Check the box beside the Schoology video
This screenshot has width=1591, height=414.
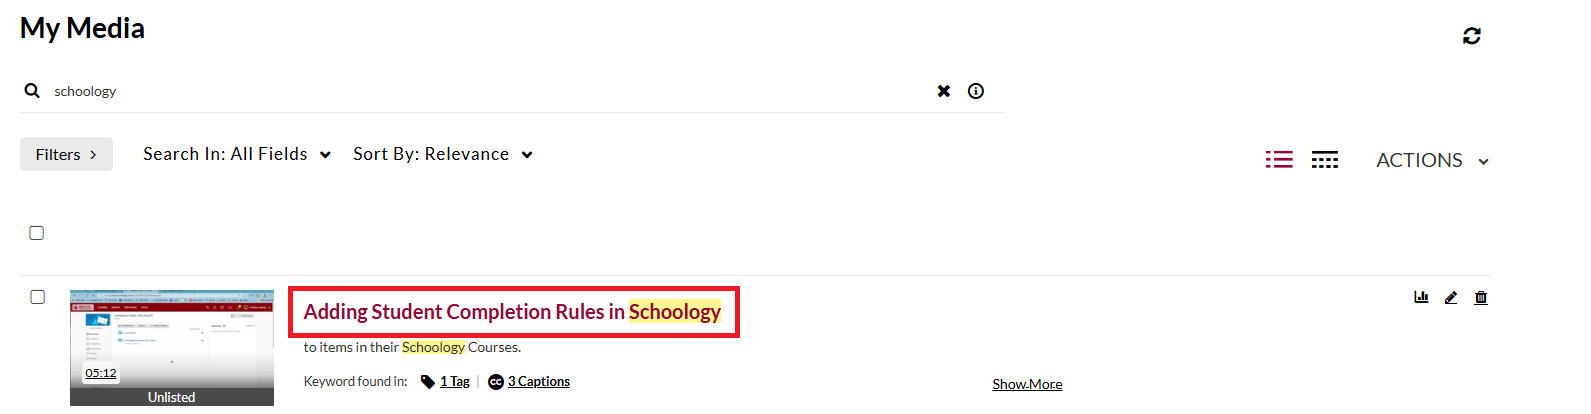[38, 297]
